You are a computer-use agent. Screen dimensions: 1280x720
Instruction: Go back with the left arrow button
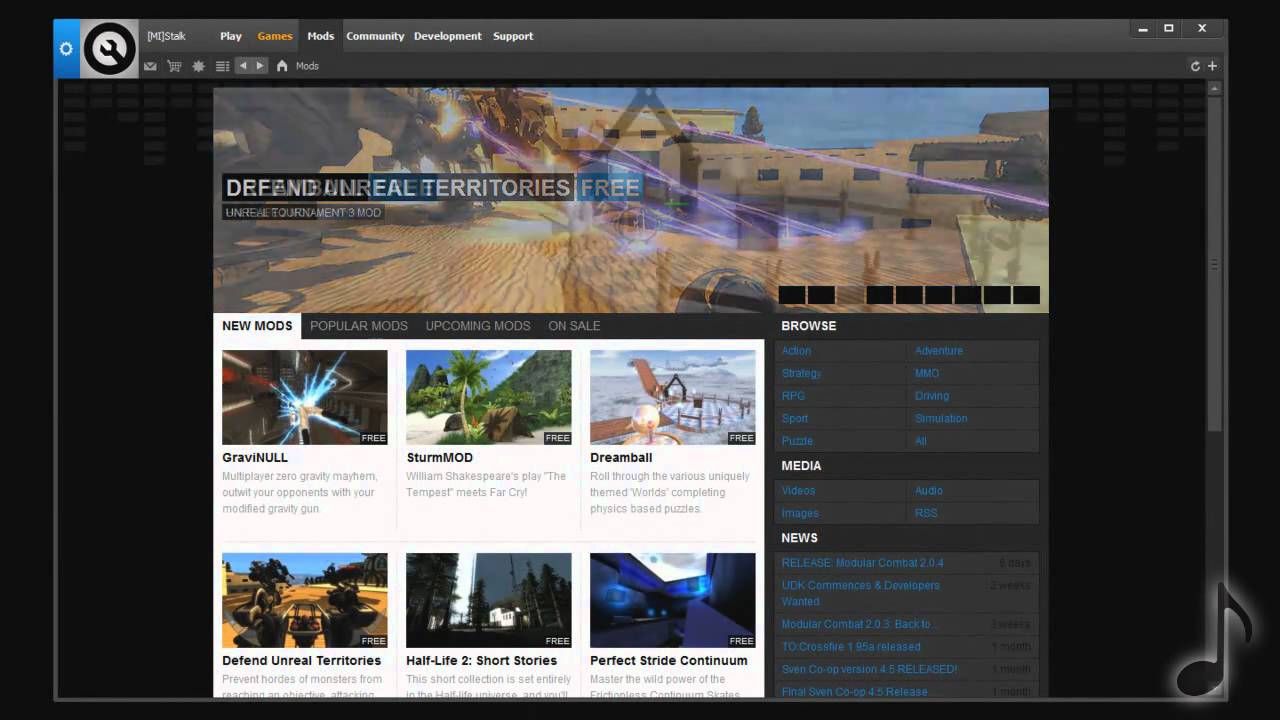(243, 66)
